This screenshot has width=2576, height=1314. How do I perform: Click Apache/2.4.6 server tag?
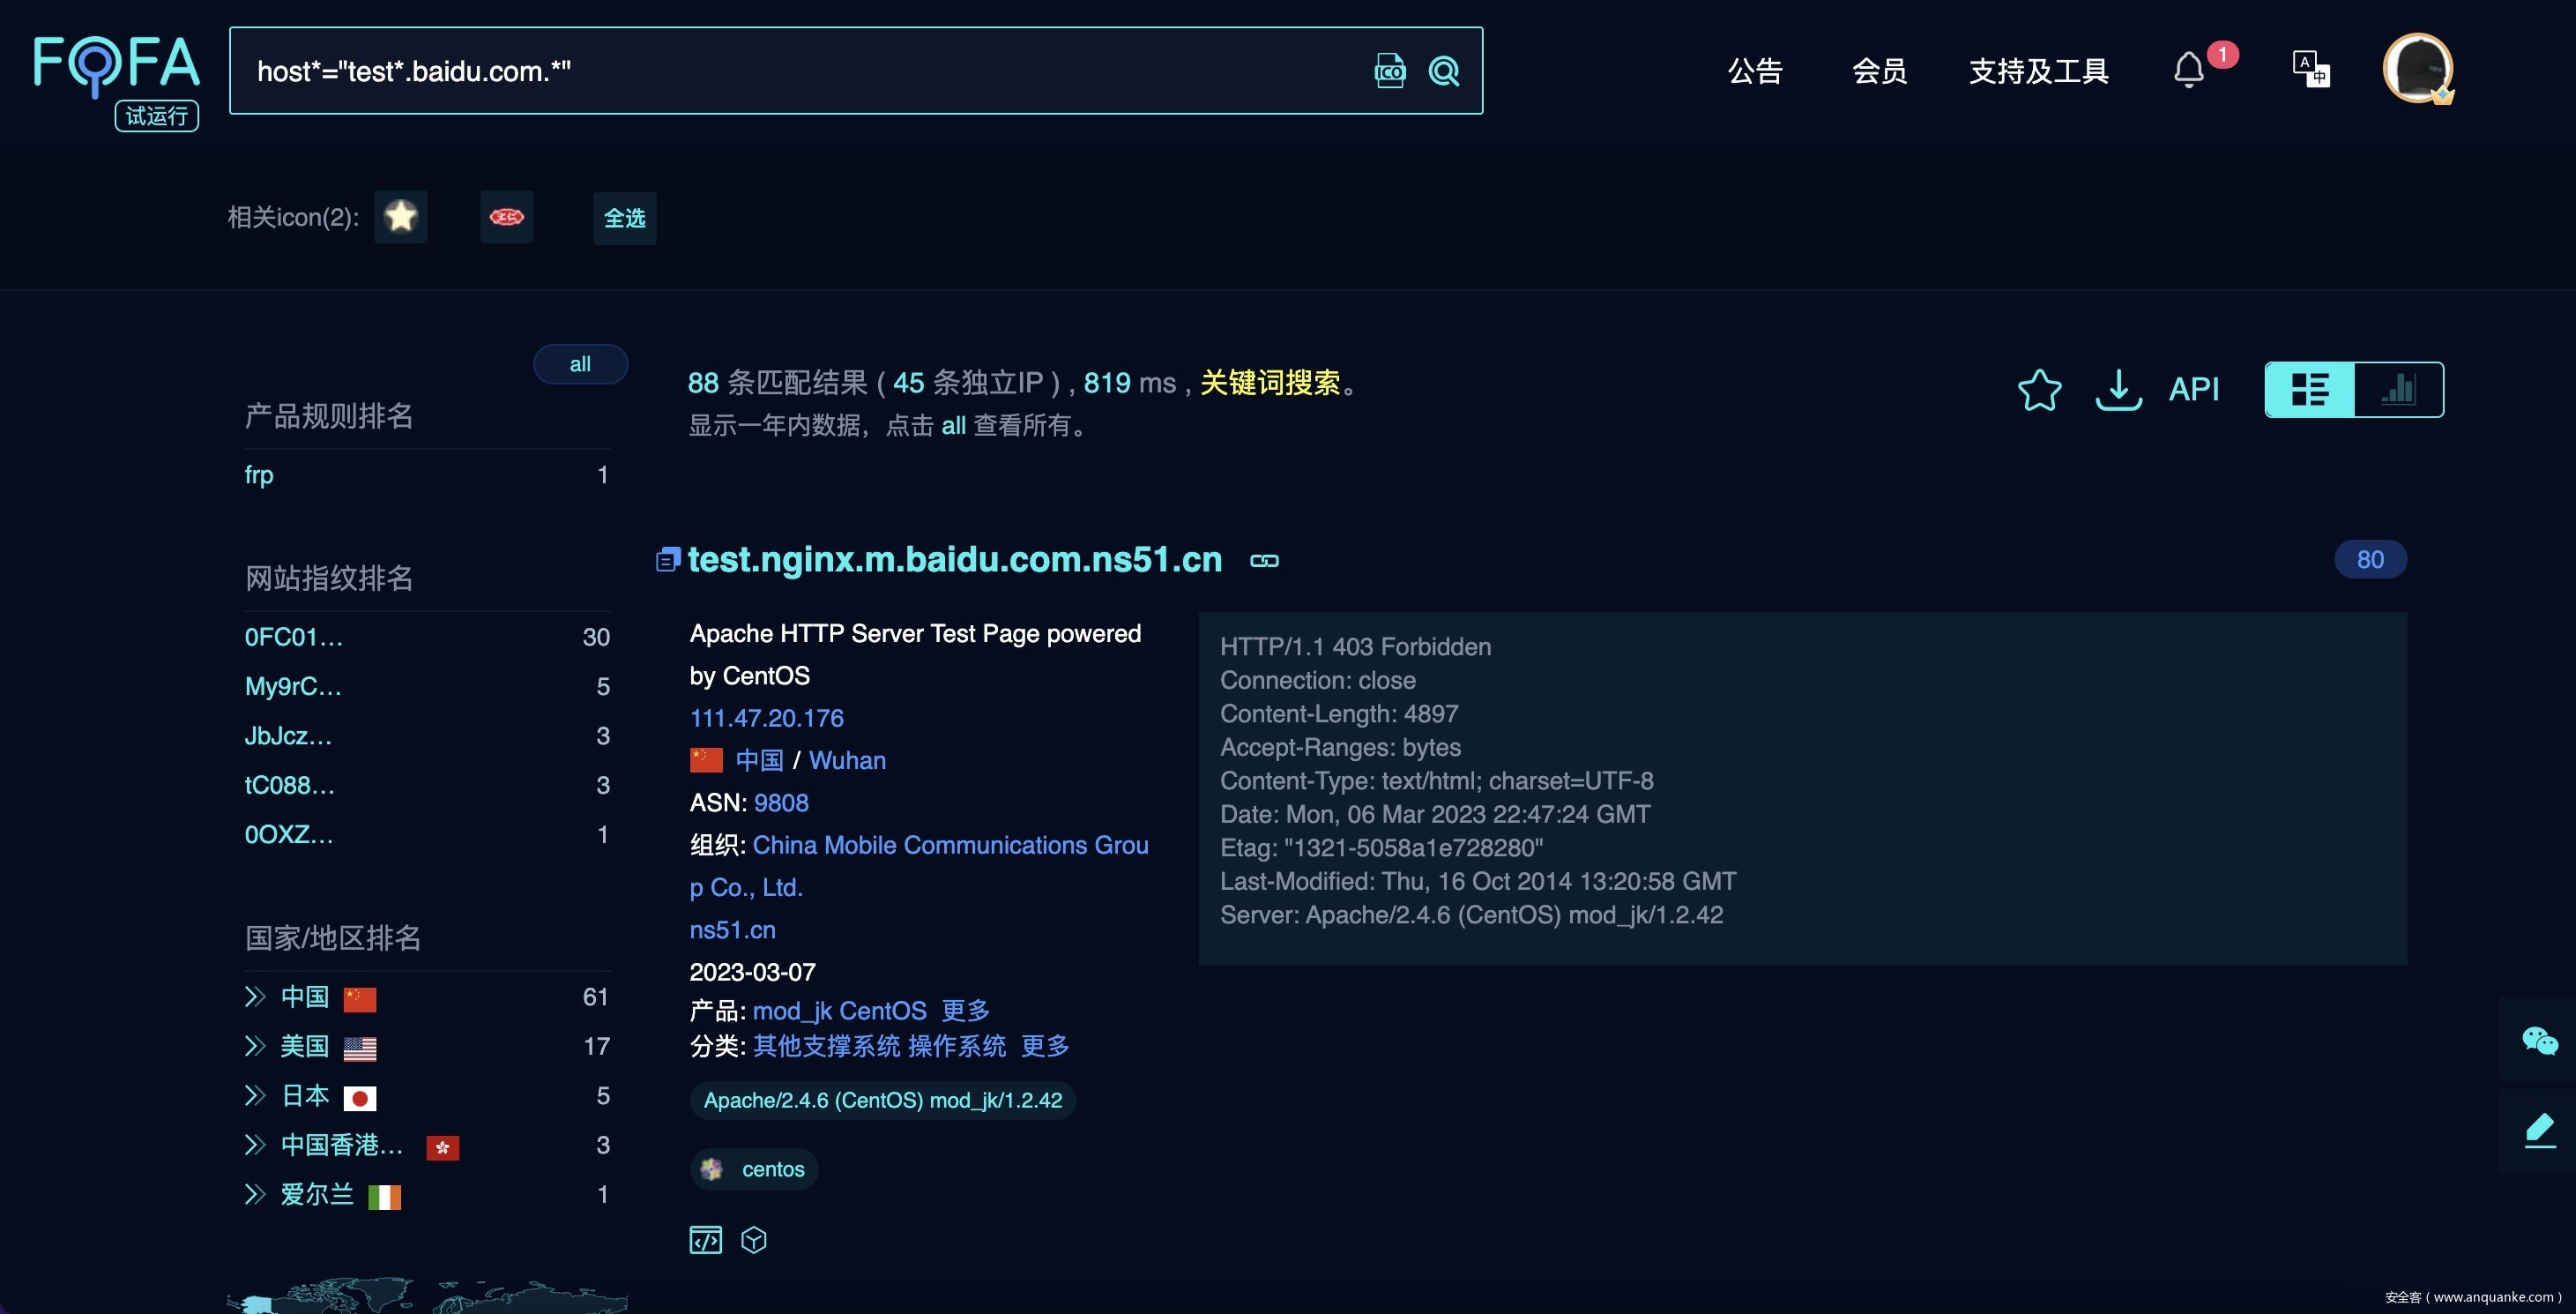(883, 1100)
